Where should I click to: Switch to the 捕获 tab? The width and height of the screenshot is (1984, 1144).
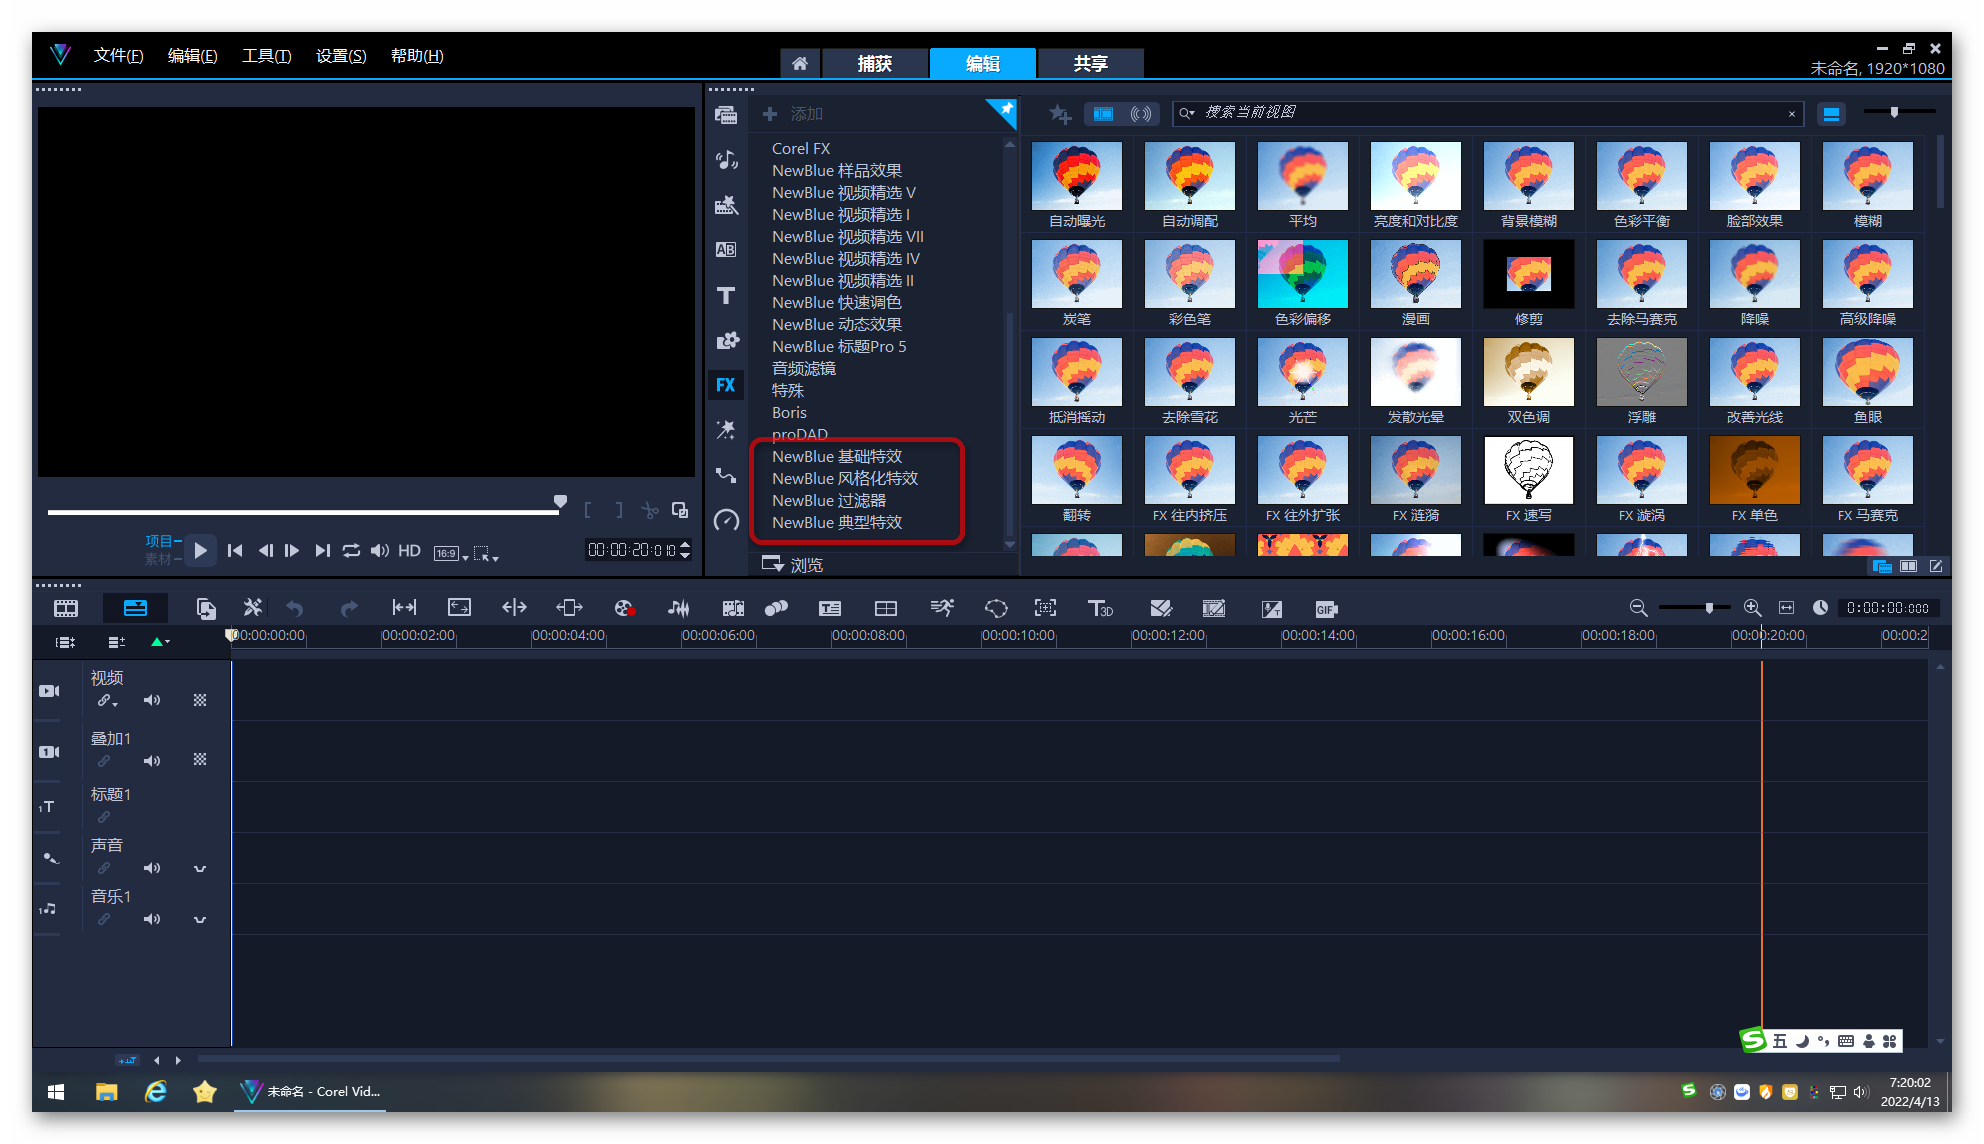(875, 63)
